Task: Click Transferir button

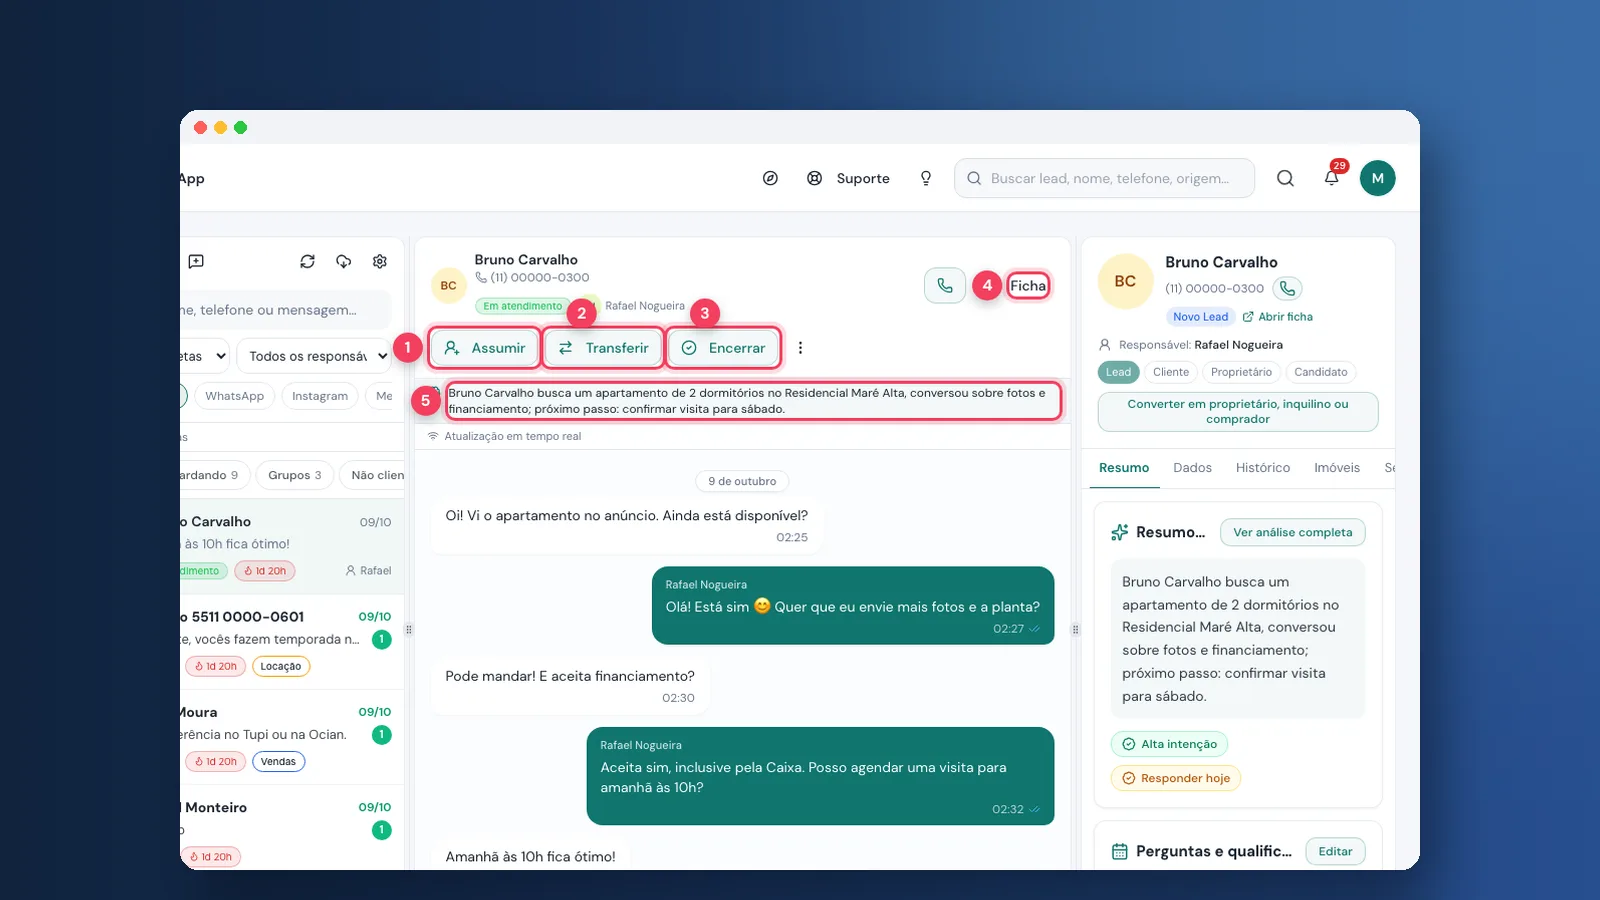Action: (x=603, y=348)
